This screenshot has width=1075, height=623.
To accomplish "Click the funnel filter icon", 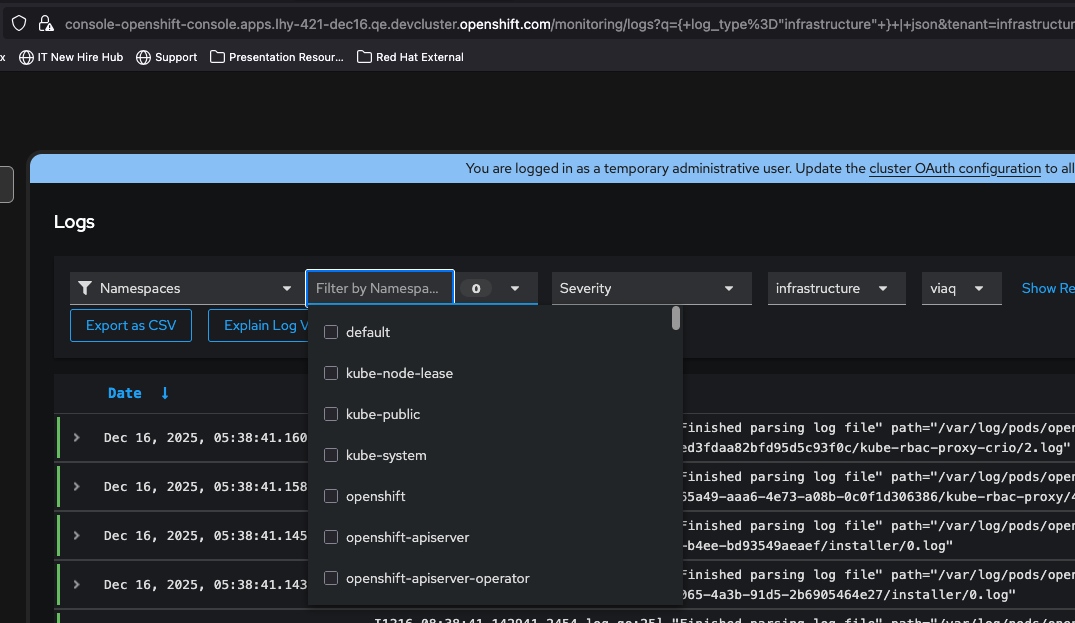I will pos(85,288).
